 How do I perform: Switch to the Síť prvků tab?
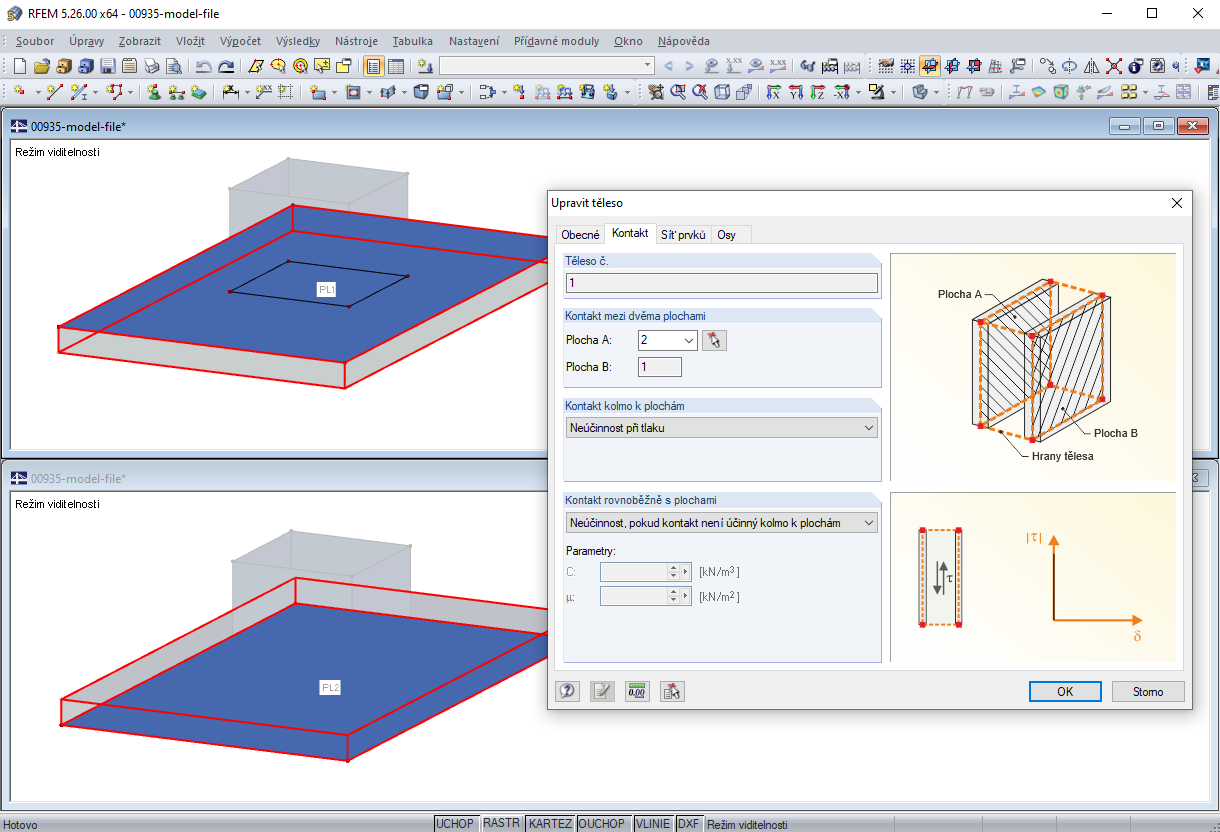click(x=684, y=235)
